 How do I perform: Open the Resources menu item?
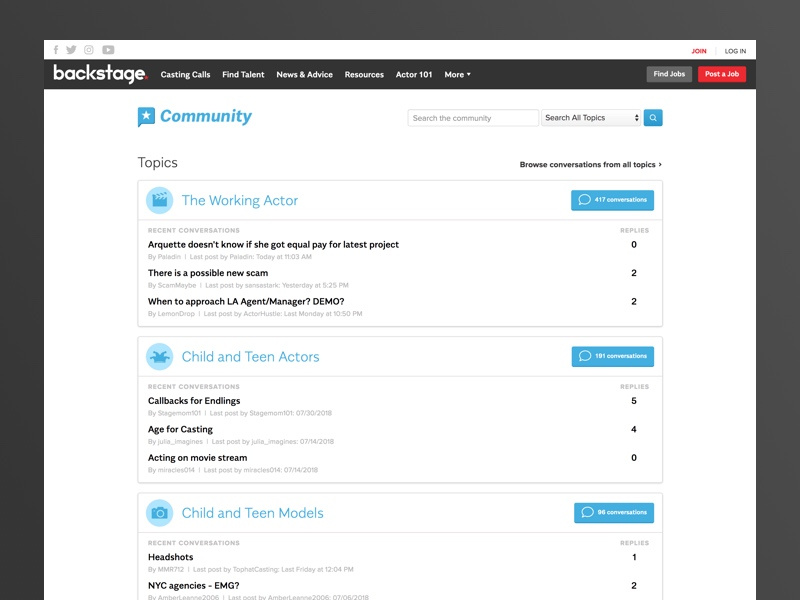(x=364, y=74)
